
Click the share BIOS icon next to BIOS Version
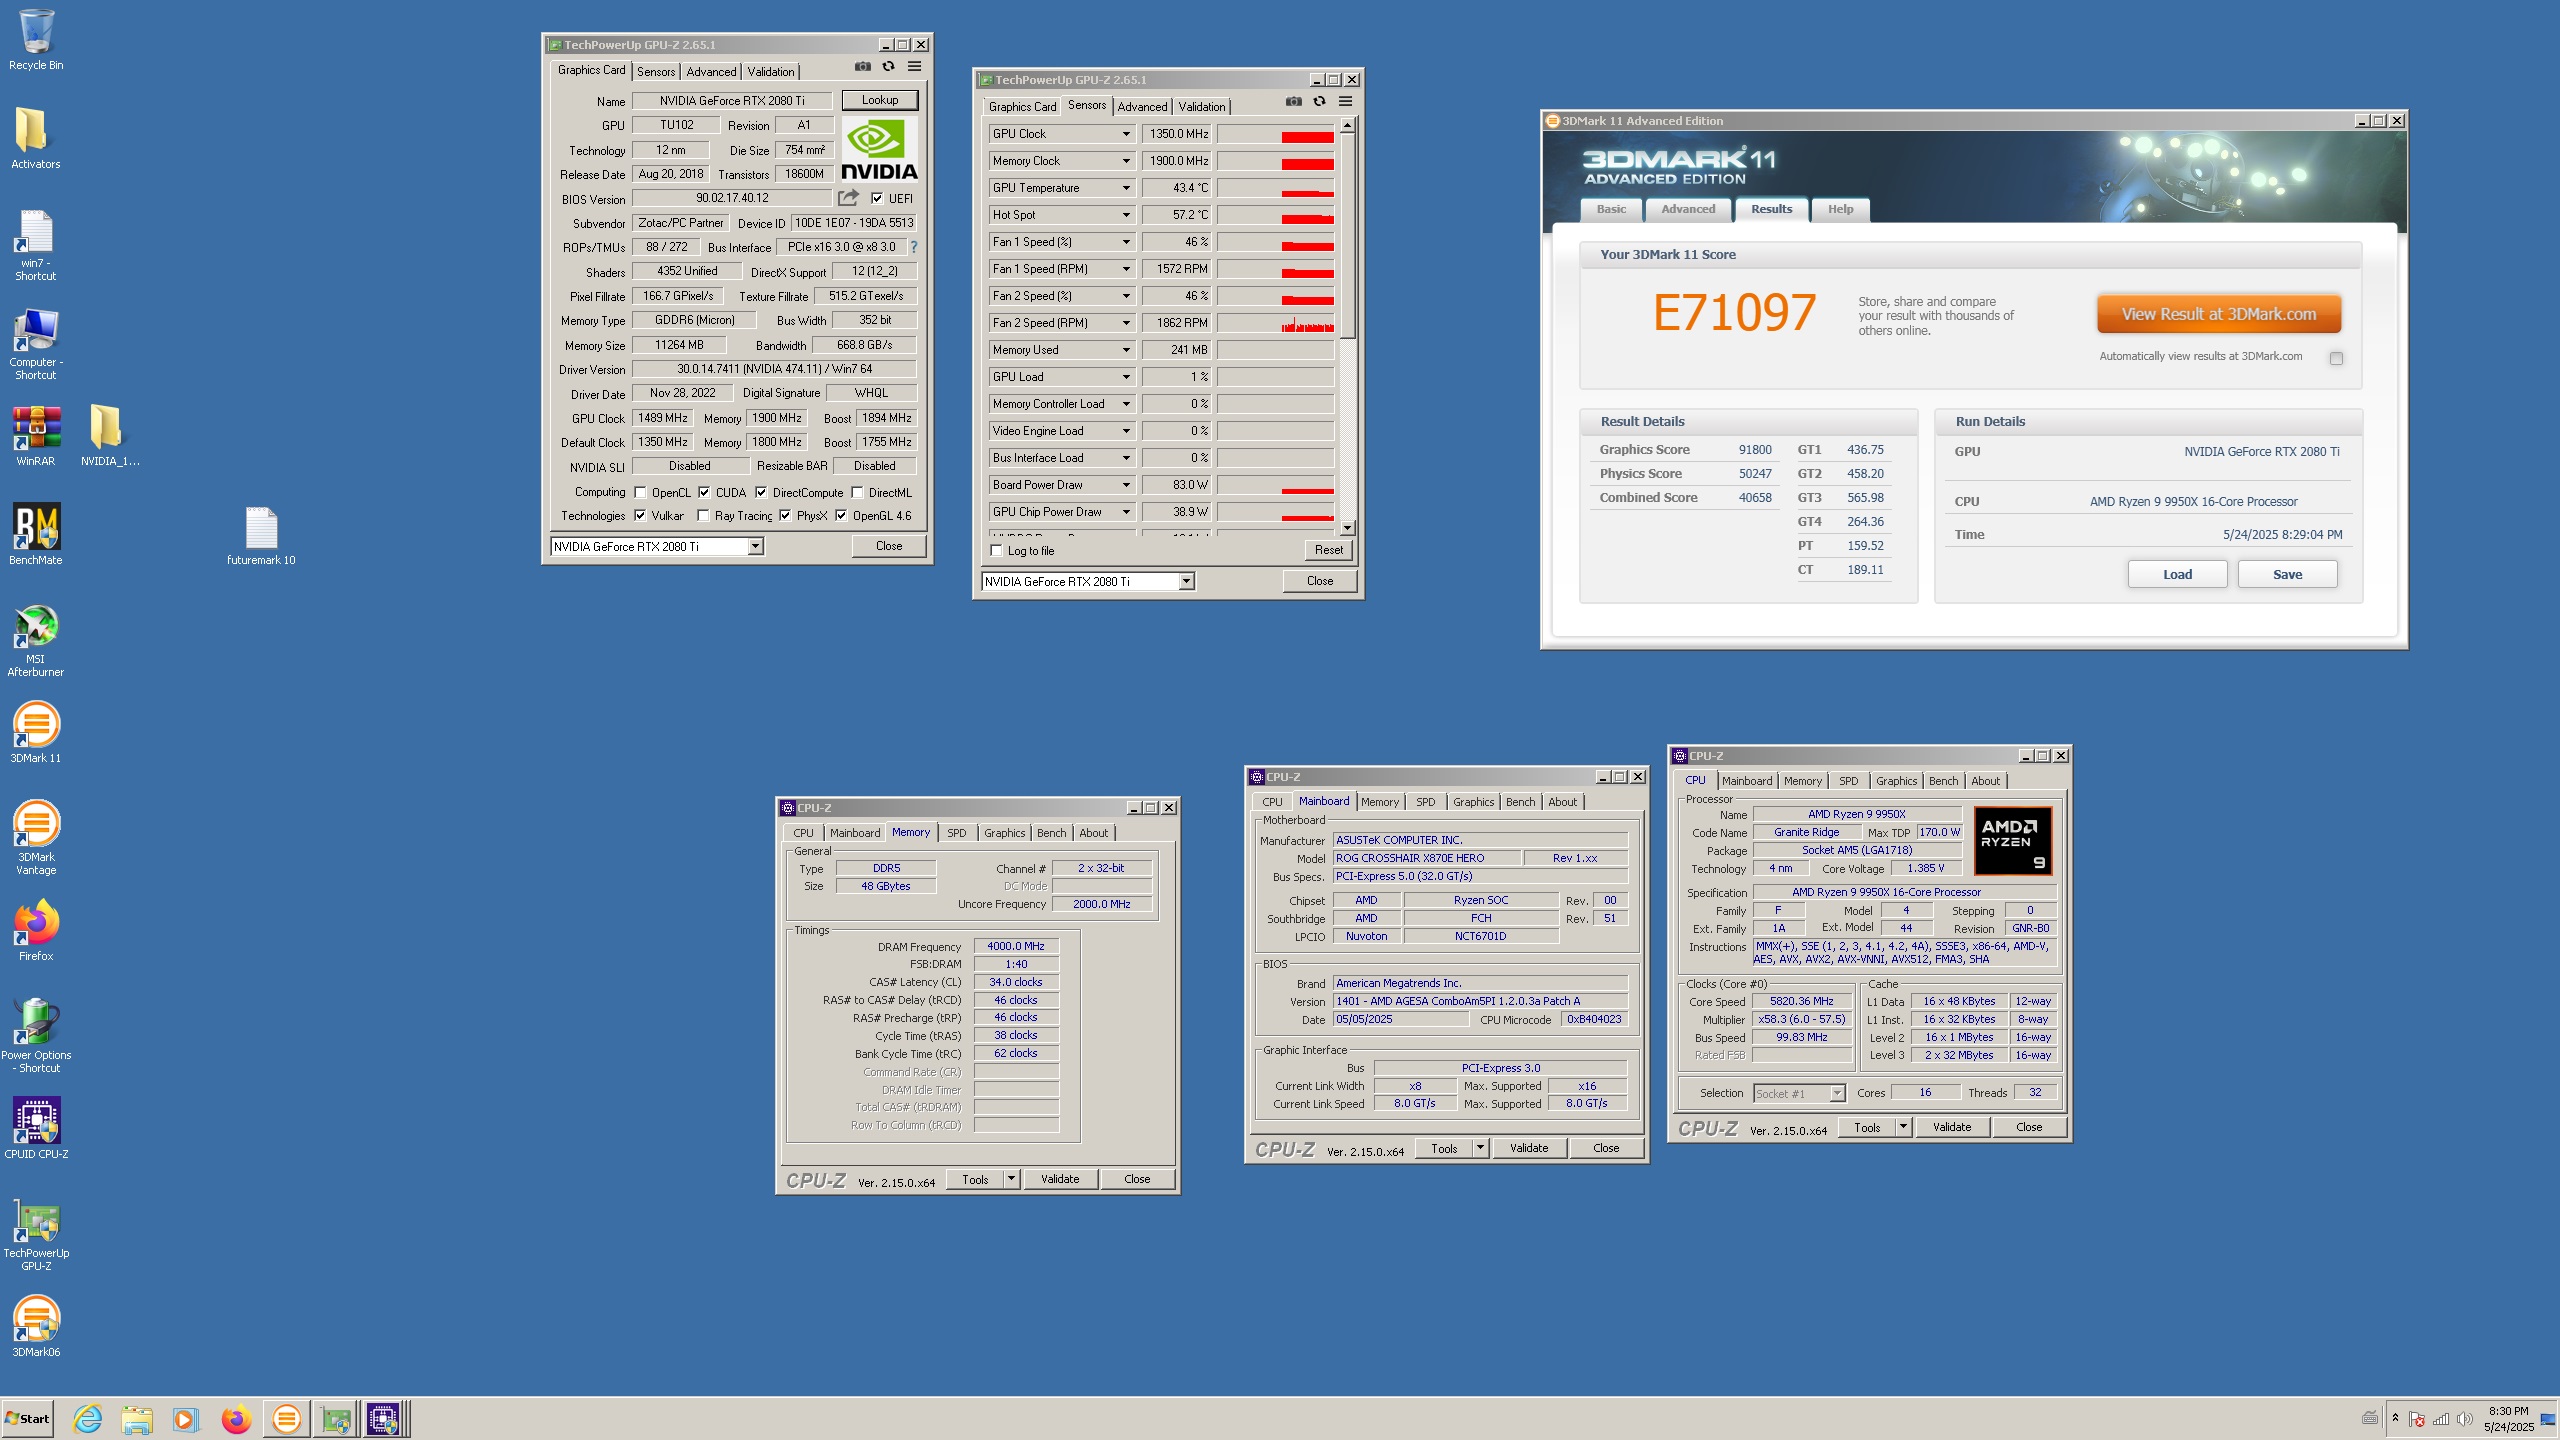[849, 198]
